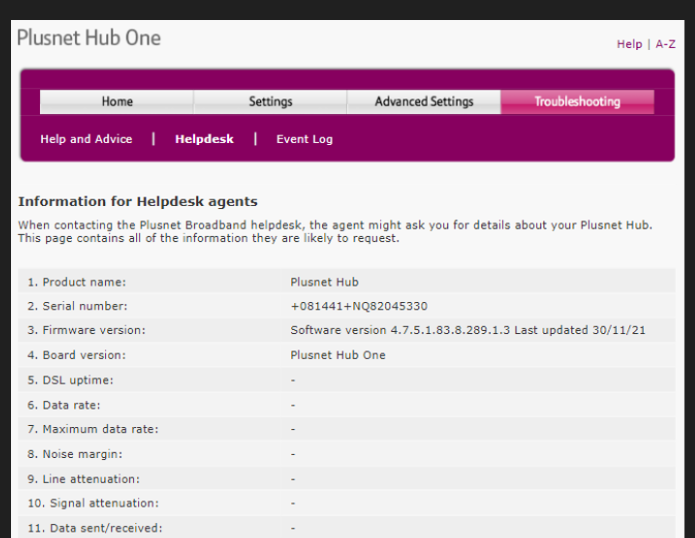This screenshot has height=538, width=695.
Task: Select the Board version value Plusnet Hub One
Action: [338, 355]
